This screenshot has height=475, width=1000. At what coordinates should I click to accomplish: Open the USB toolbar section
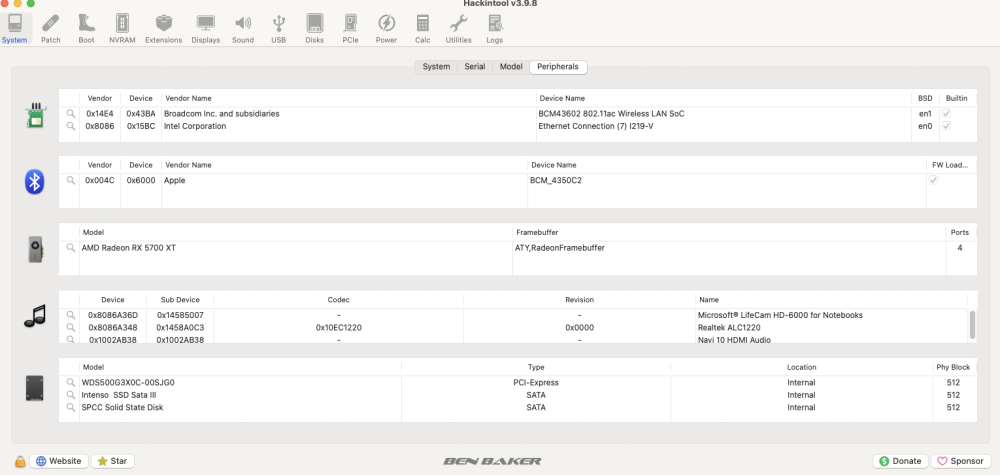click(279, 29)
